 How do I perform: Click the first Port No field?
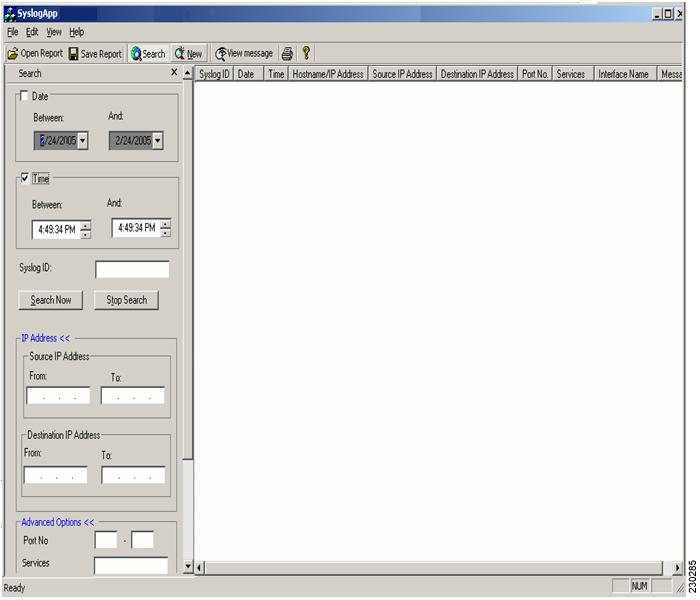tap(106, 540)
